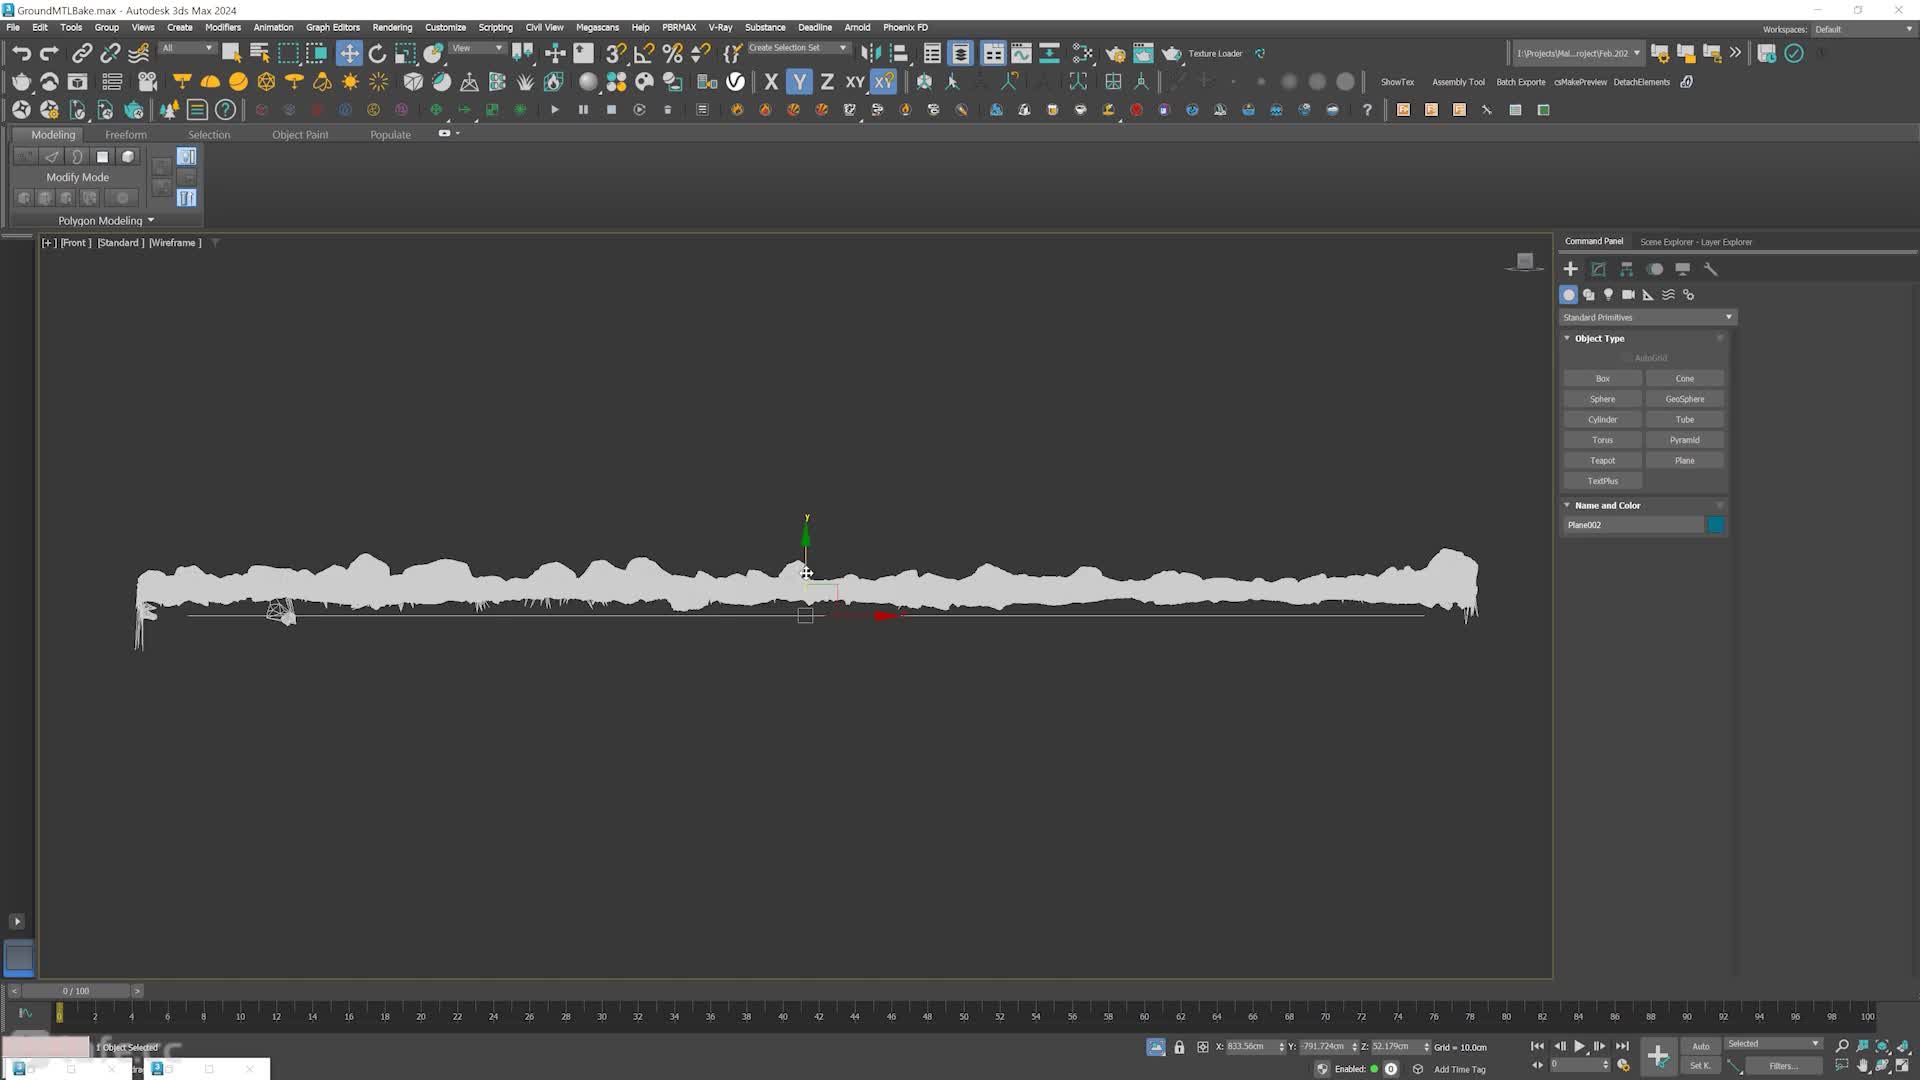Screen dimensions: 1920x1080
Task: Open the V-Ray menu
Action: (x=720, y=27)
